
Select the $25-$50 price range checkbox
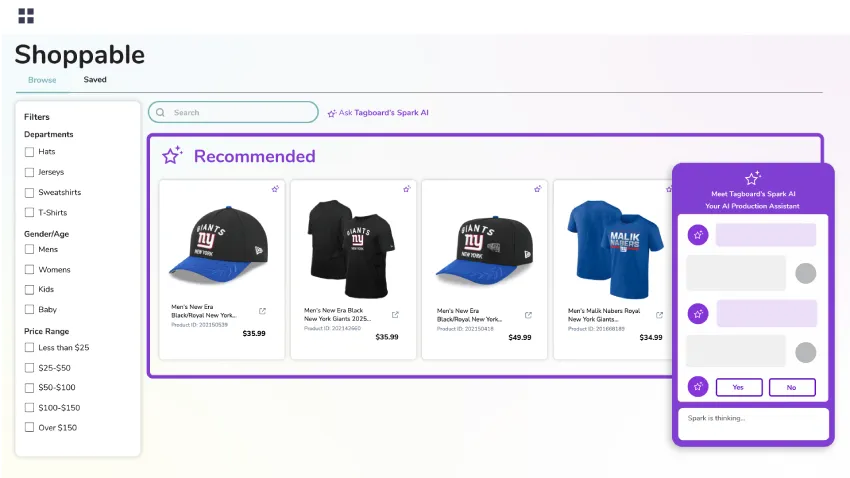pos(29,368)
